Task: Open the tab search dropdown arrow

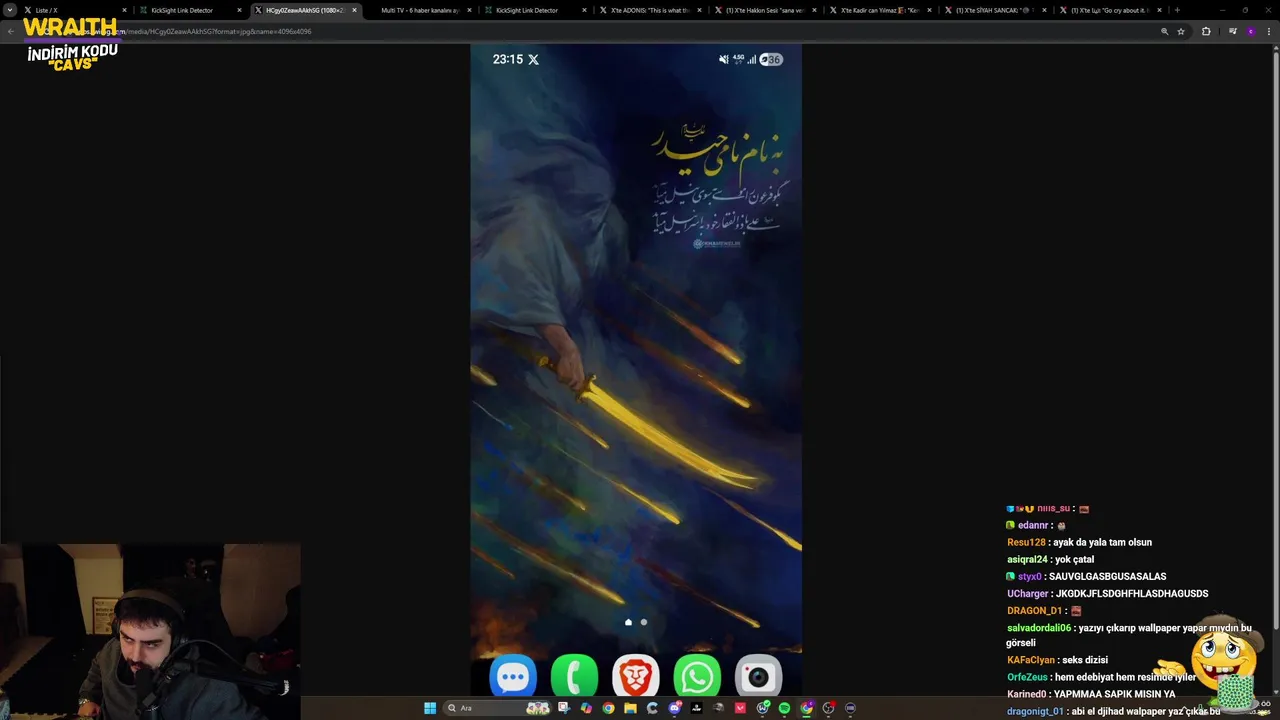Action: 11,10
